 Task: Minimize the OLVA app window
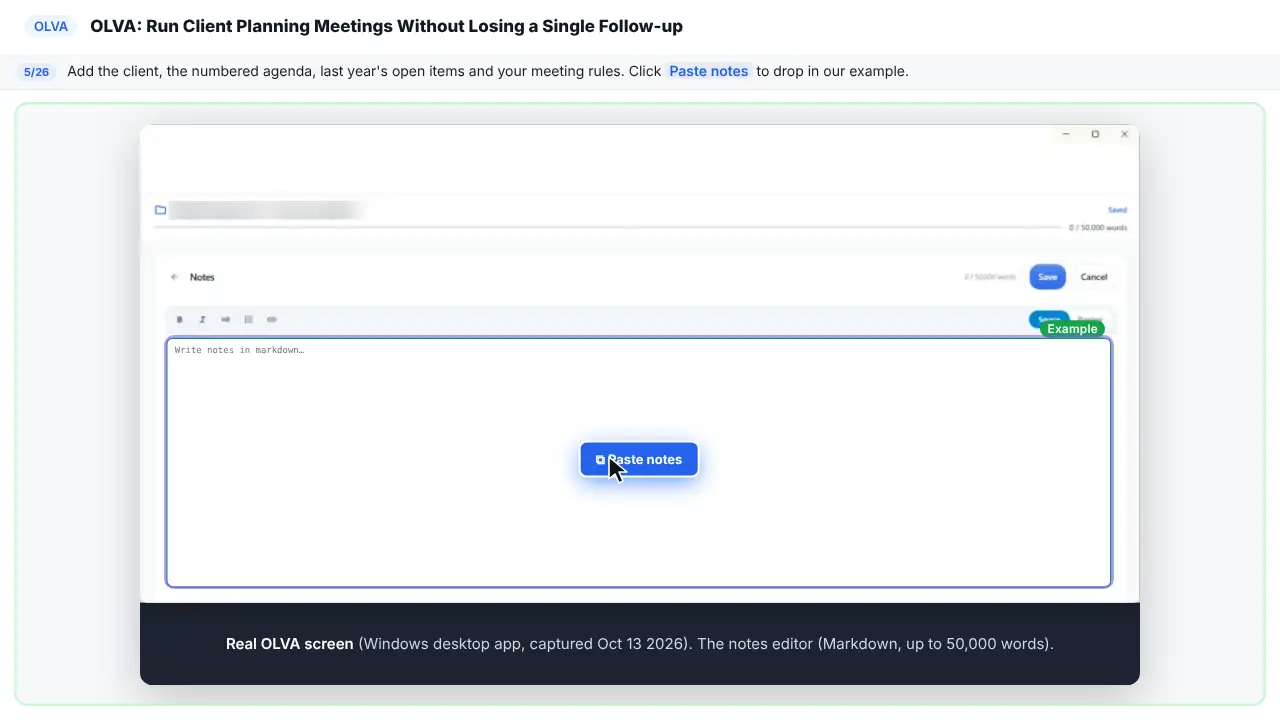click(x=1066, y=134)
